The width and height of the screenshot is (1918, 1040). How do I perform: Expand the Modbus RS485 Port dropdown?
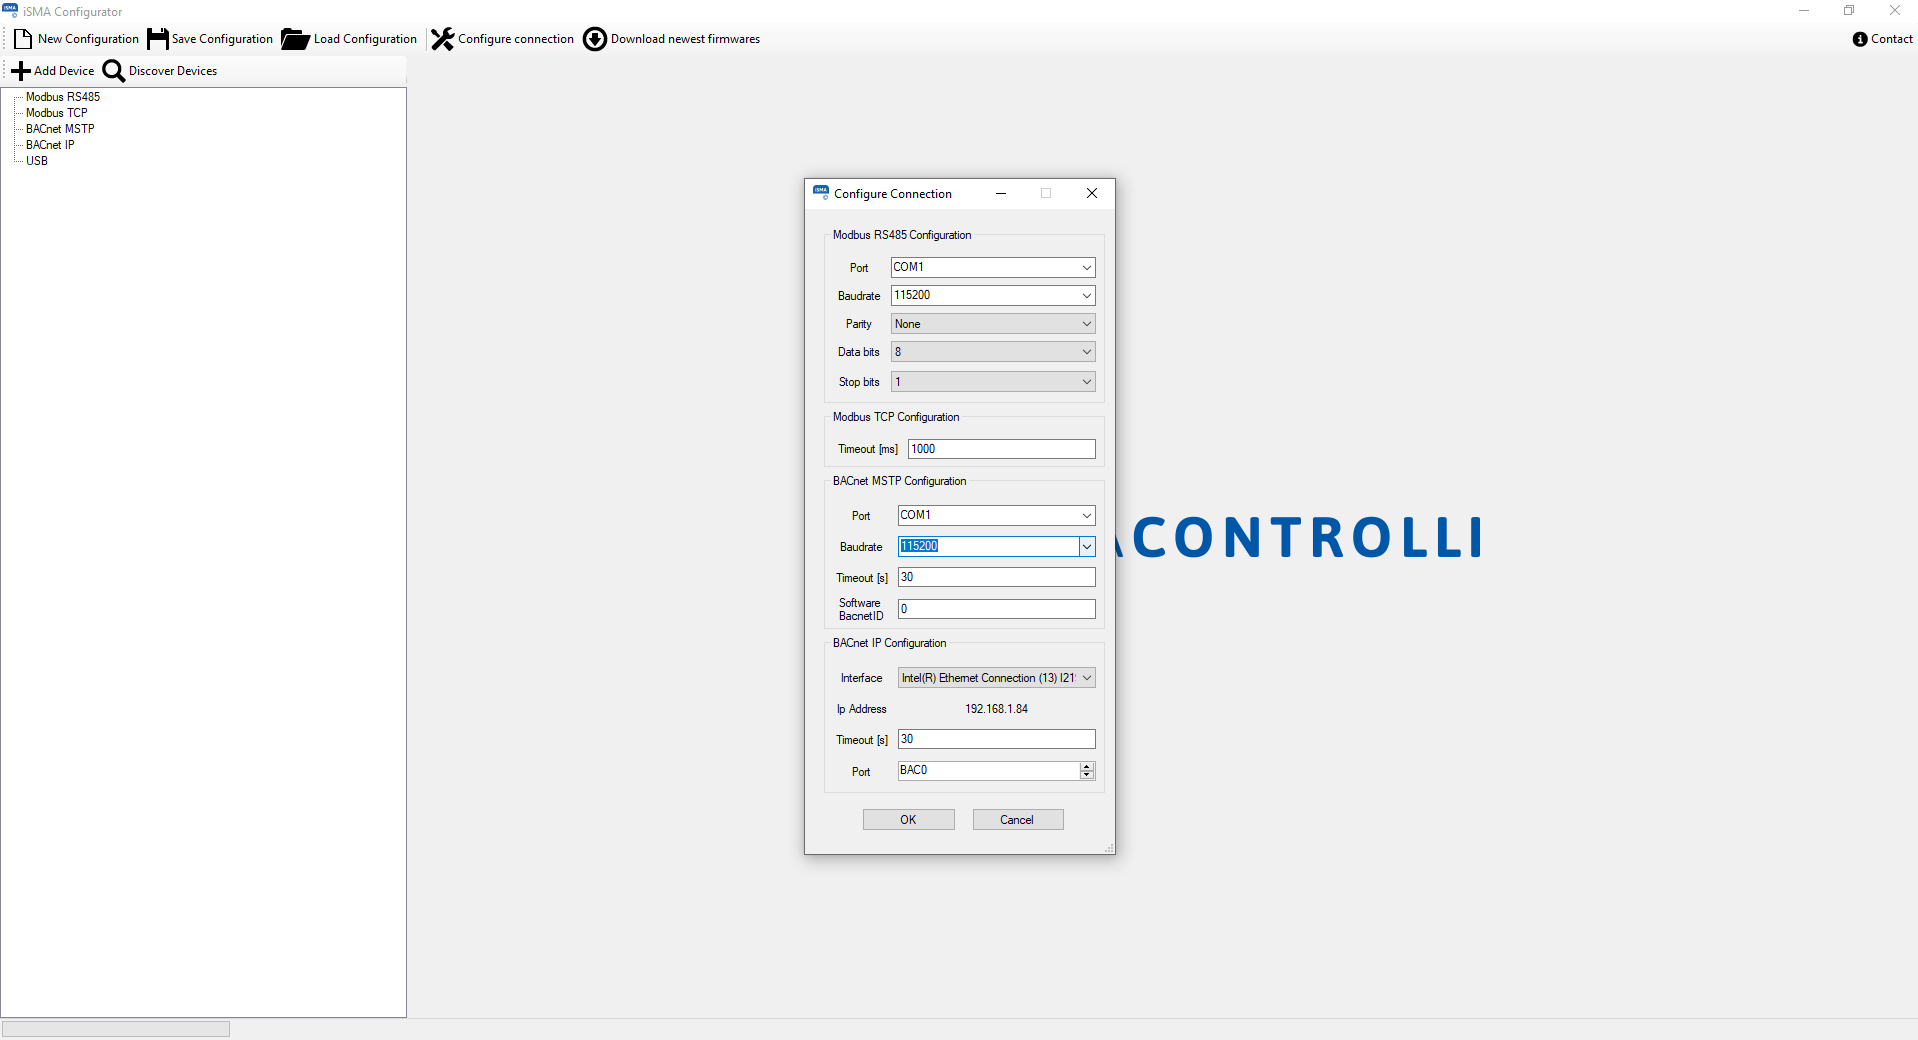[1086, 268]
